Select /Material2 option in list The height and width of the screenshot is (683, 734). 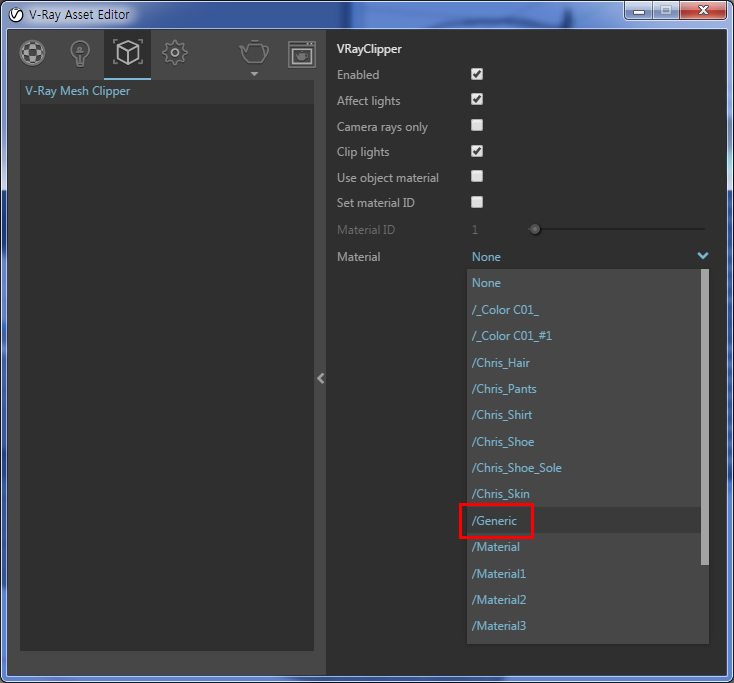pos(583,600)
